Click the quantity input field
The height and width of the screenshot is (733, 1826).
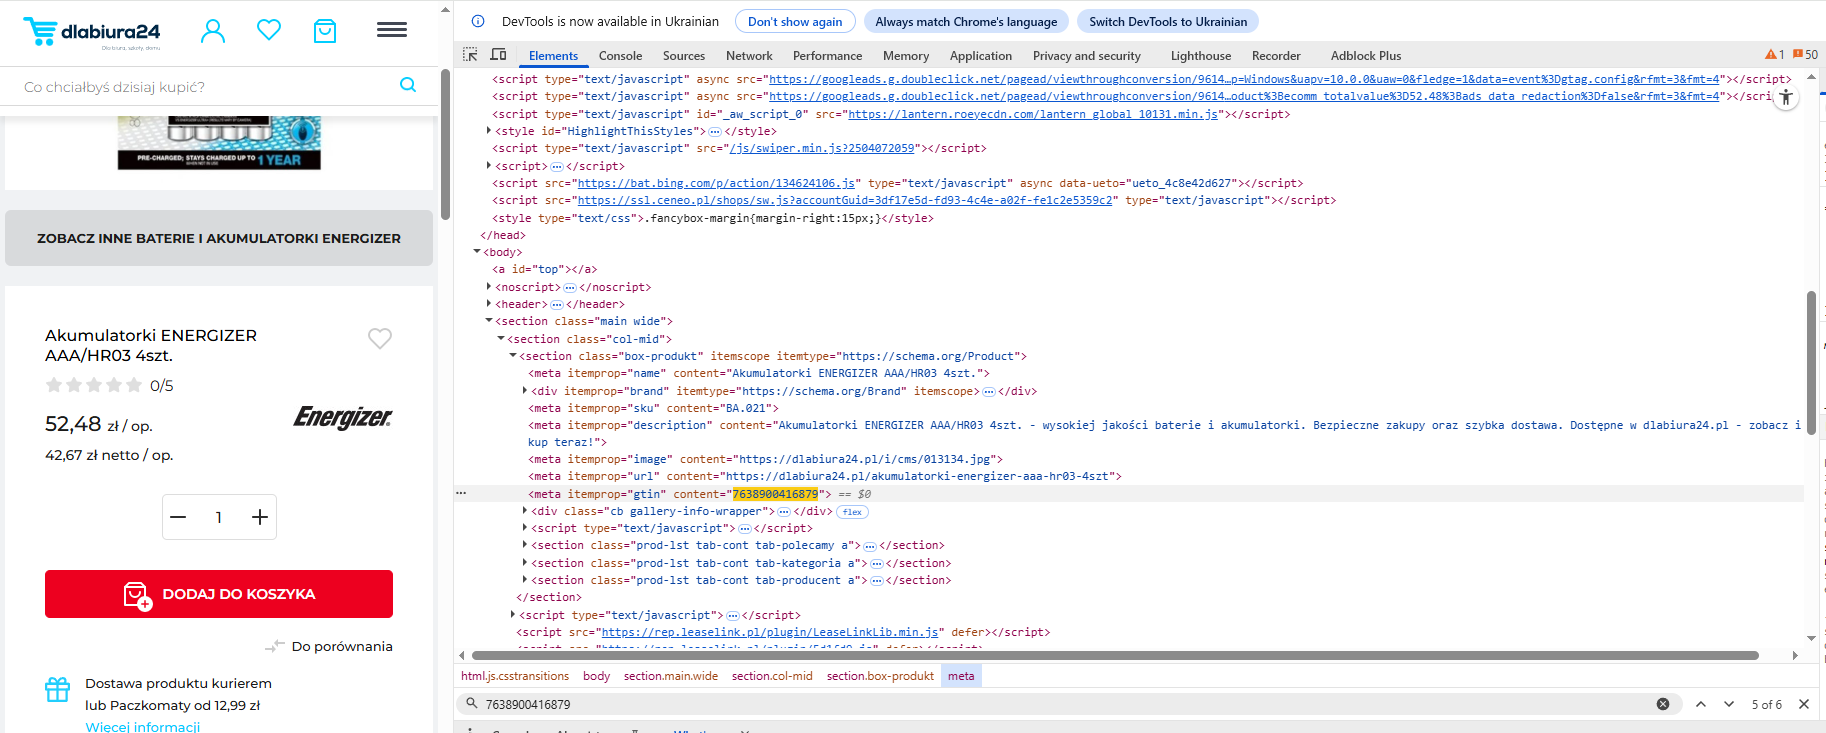click(219, 517)
